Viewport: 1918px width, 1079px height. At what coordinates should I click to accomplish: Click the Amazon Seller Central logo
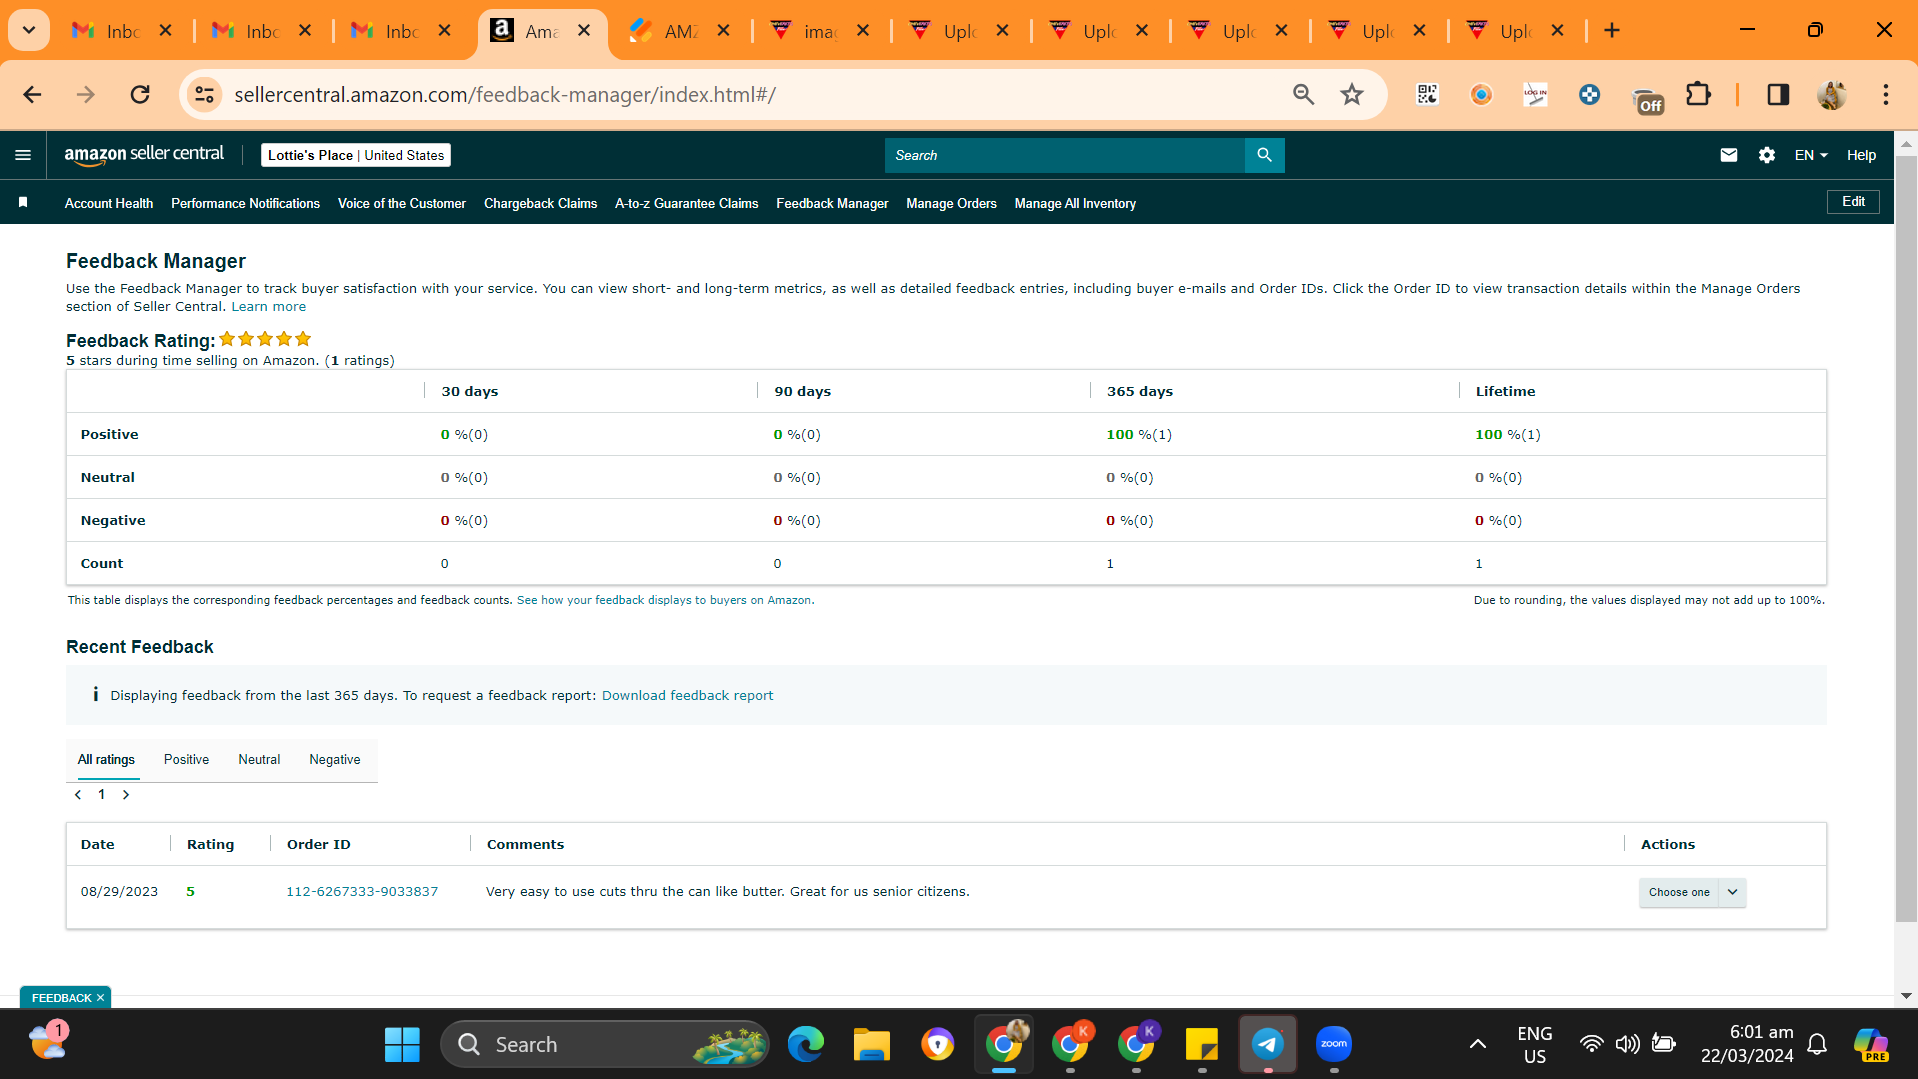(144, 154)
